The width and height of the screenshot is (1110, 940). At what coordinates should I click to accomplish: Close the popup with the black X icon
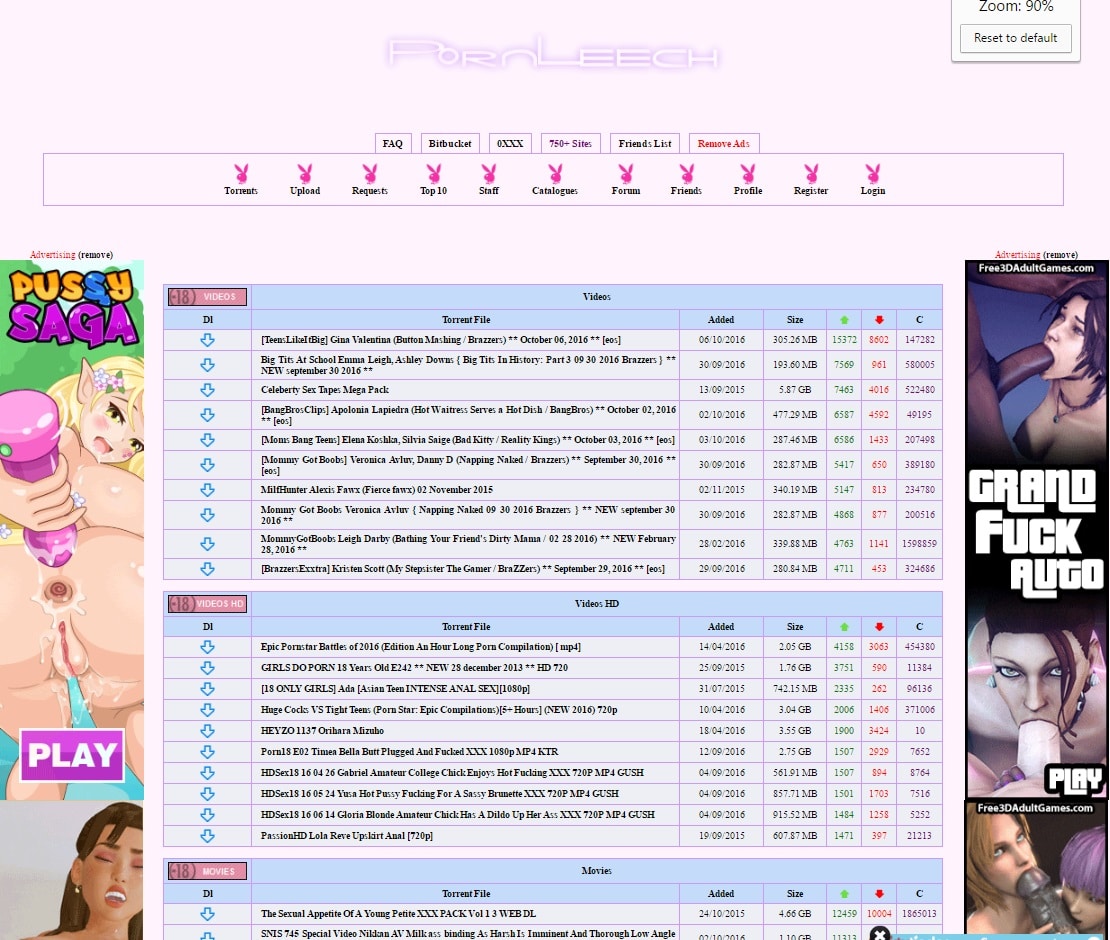click(880, 934)
